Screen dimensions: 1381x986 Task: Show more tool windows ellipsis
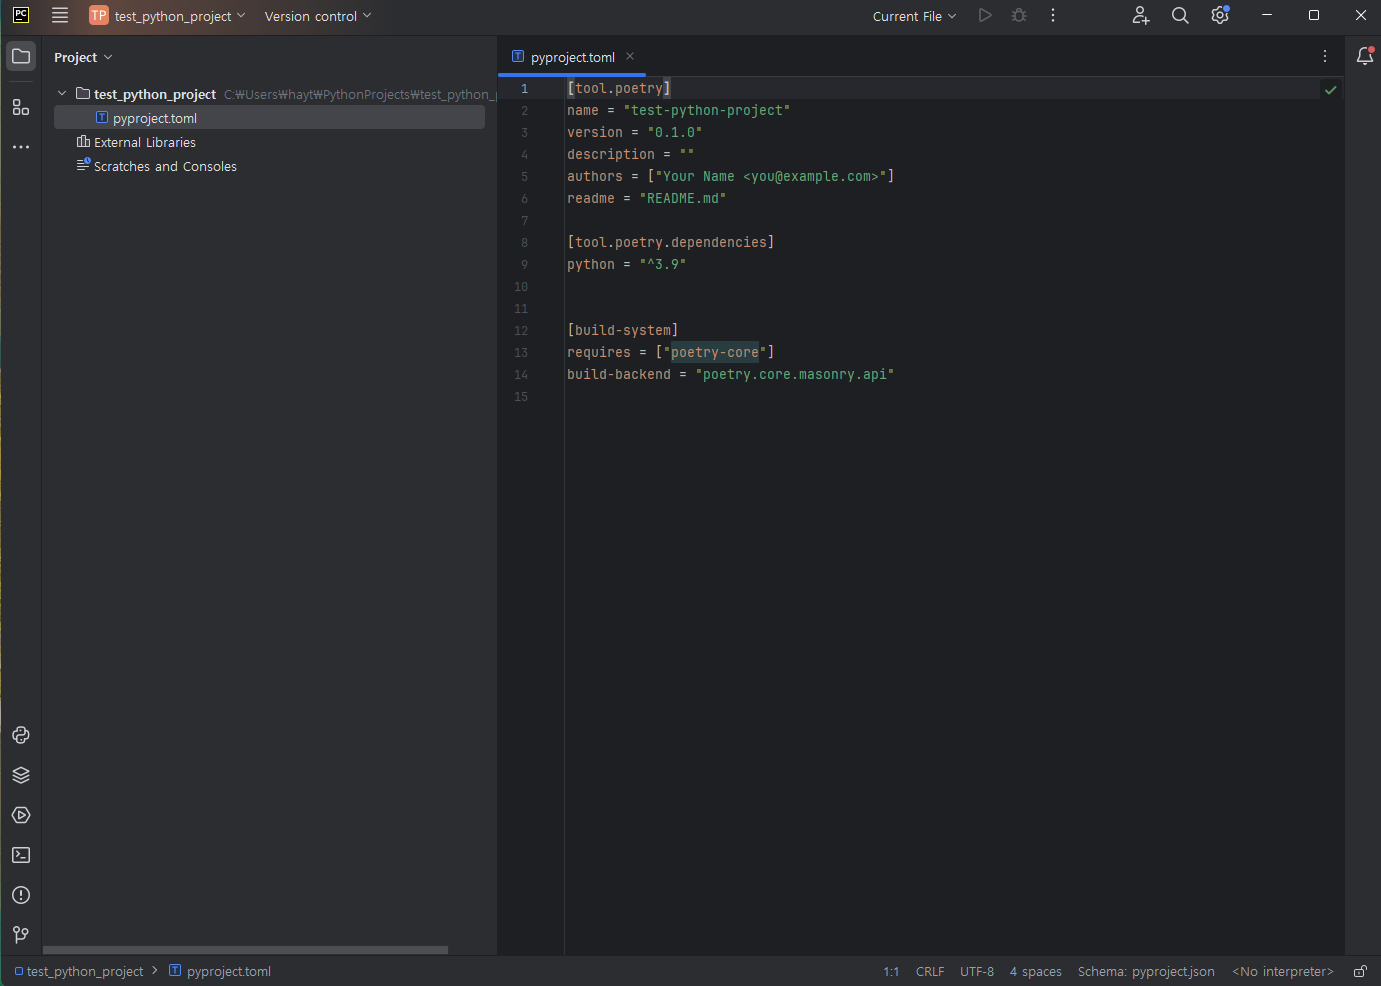[21, 147]
